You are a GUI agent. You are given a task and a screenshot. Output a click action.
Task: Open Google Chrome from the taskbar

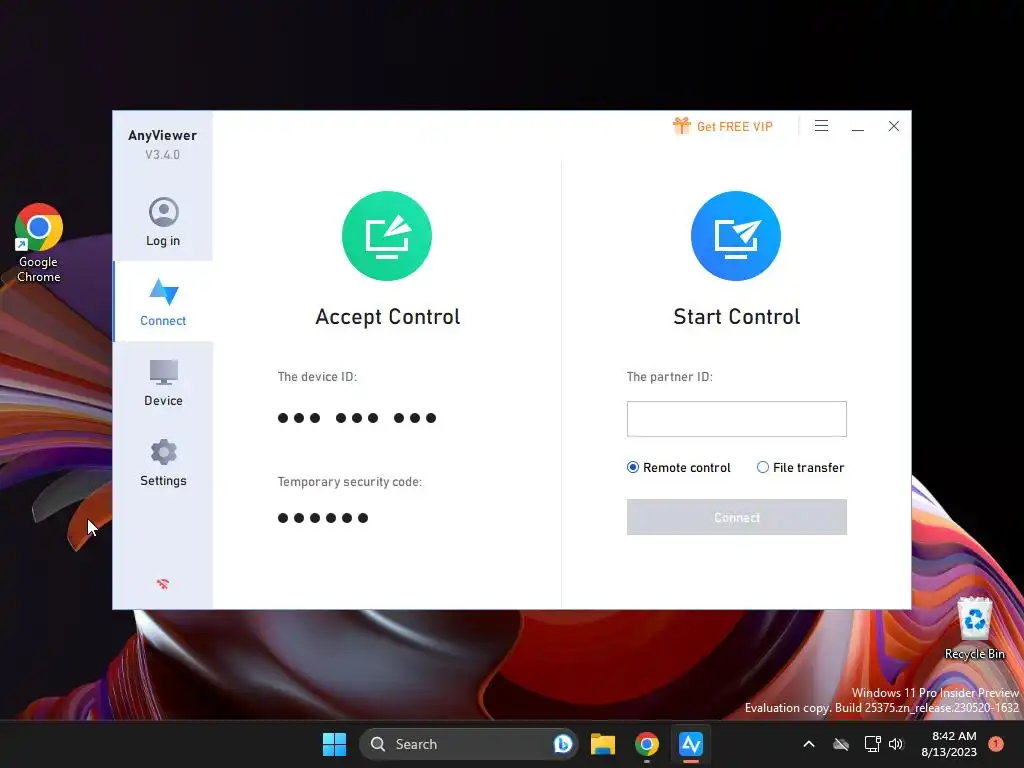(647, 744)
